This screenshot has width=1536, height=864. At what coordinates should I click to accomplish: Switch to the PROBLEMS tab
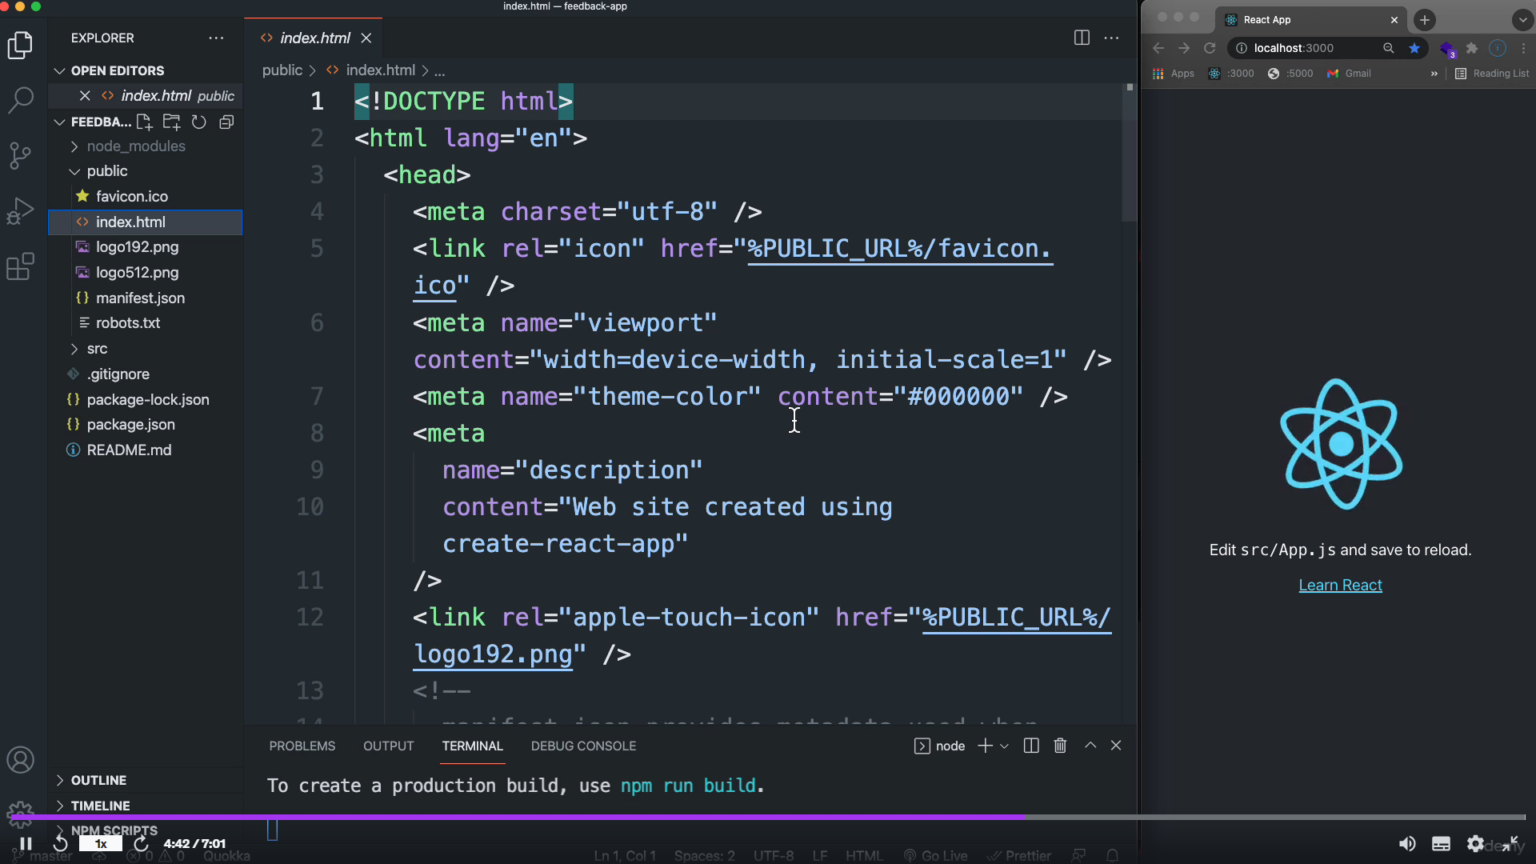pyautogui.click(x=302, y=745)
